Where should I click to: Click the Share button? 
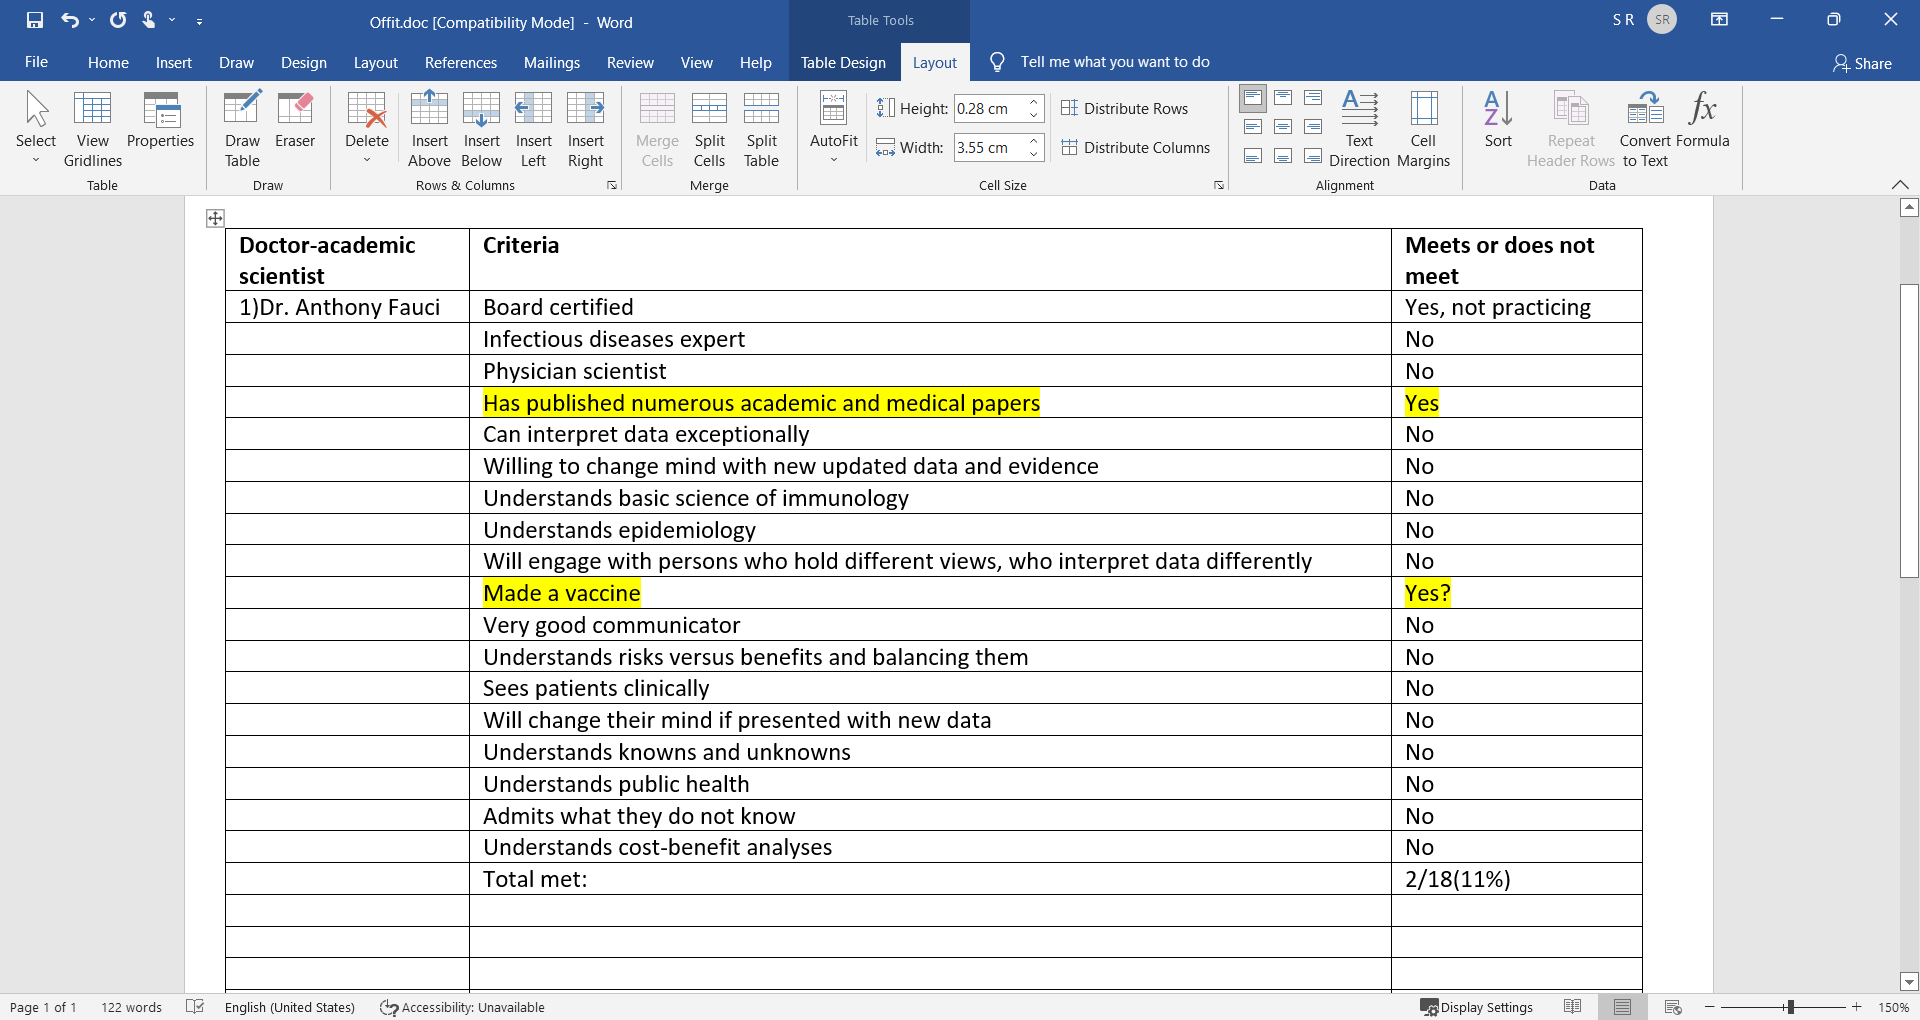pos(1862,63)
